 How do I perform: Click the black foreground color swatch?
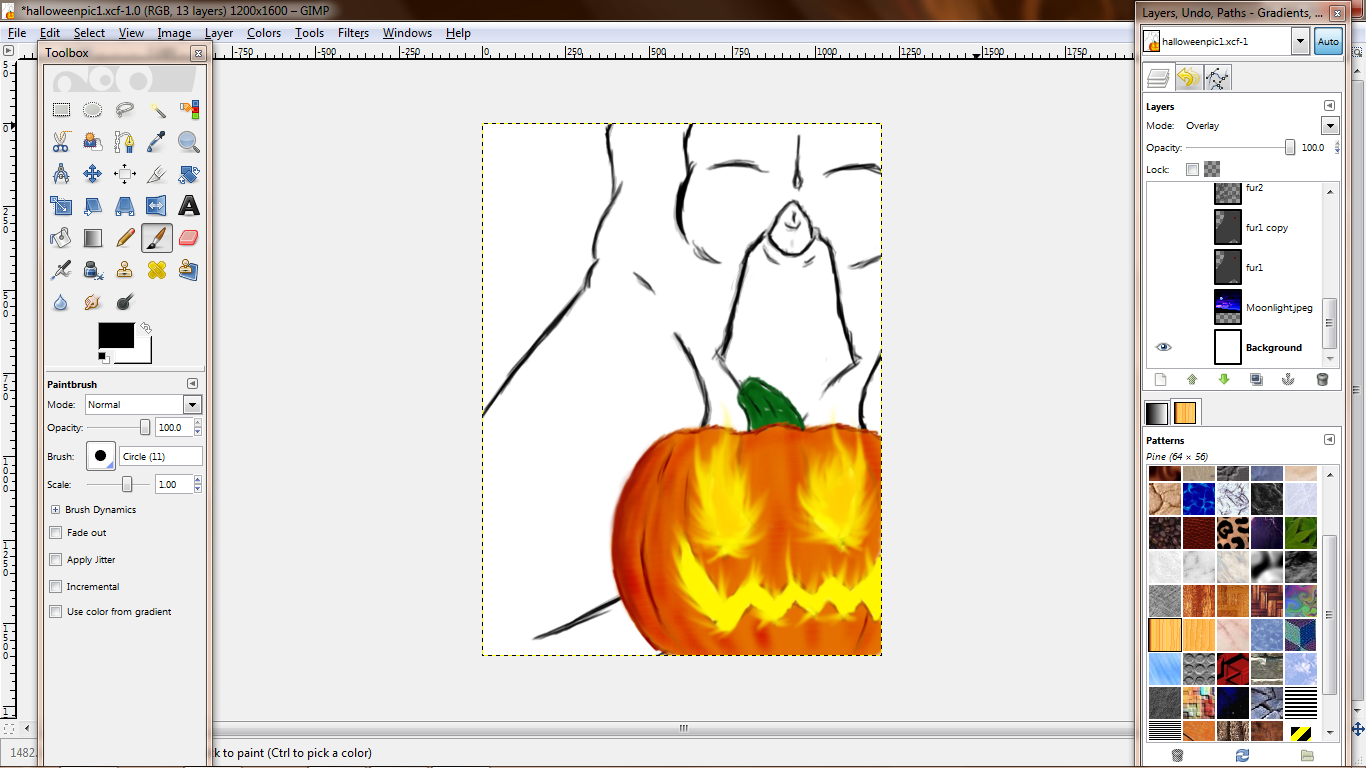(x=116, y=335)
